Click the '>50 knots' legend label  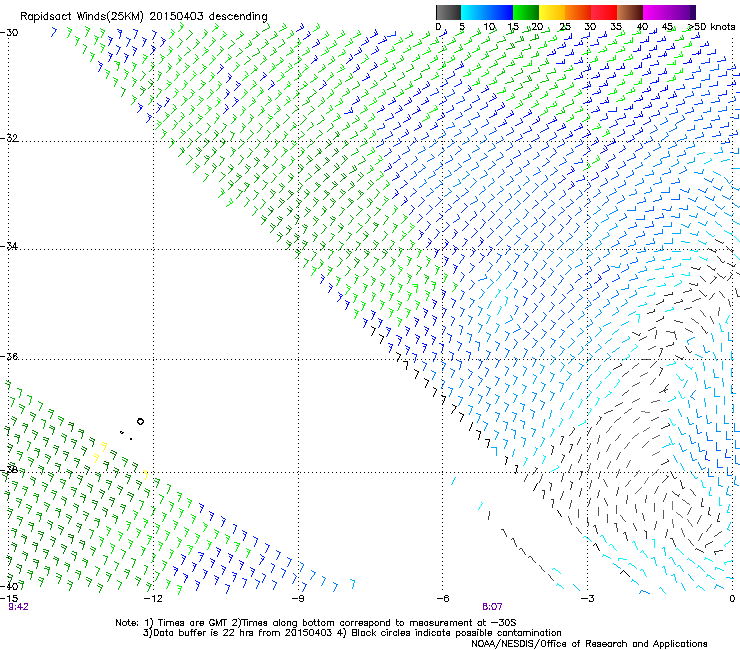(712, 27)
